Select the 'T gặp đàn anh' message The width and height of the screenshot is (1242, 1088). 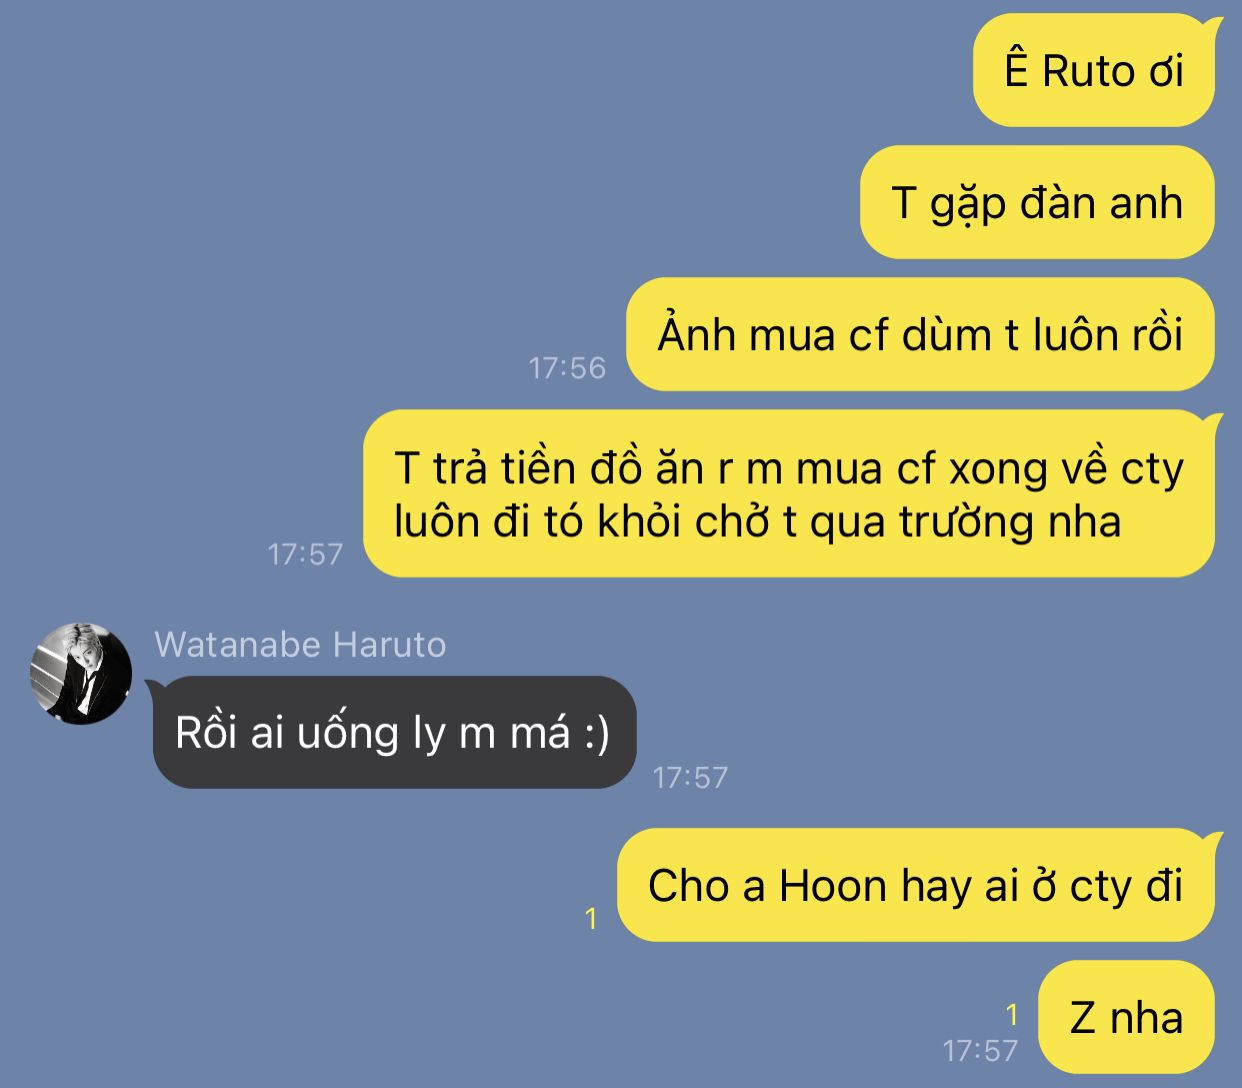point(1037,202)
